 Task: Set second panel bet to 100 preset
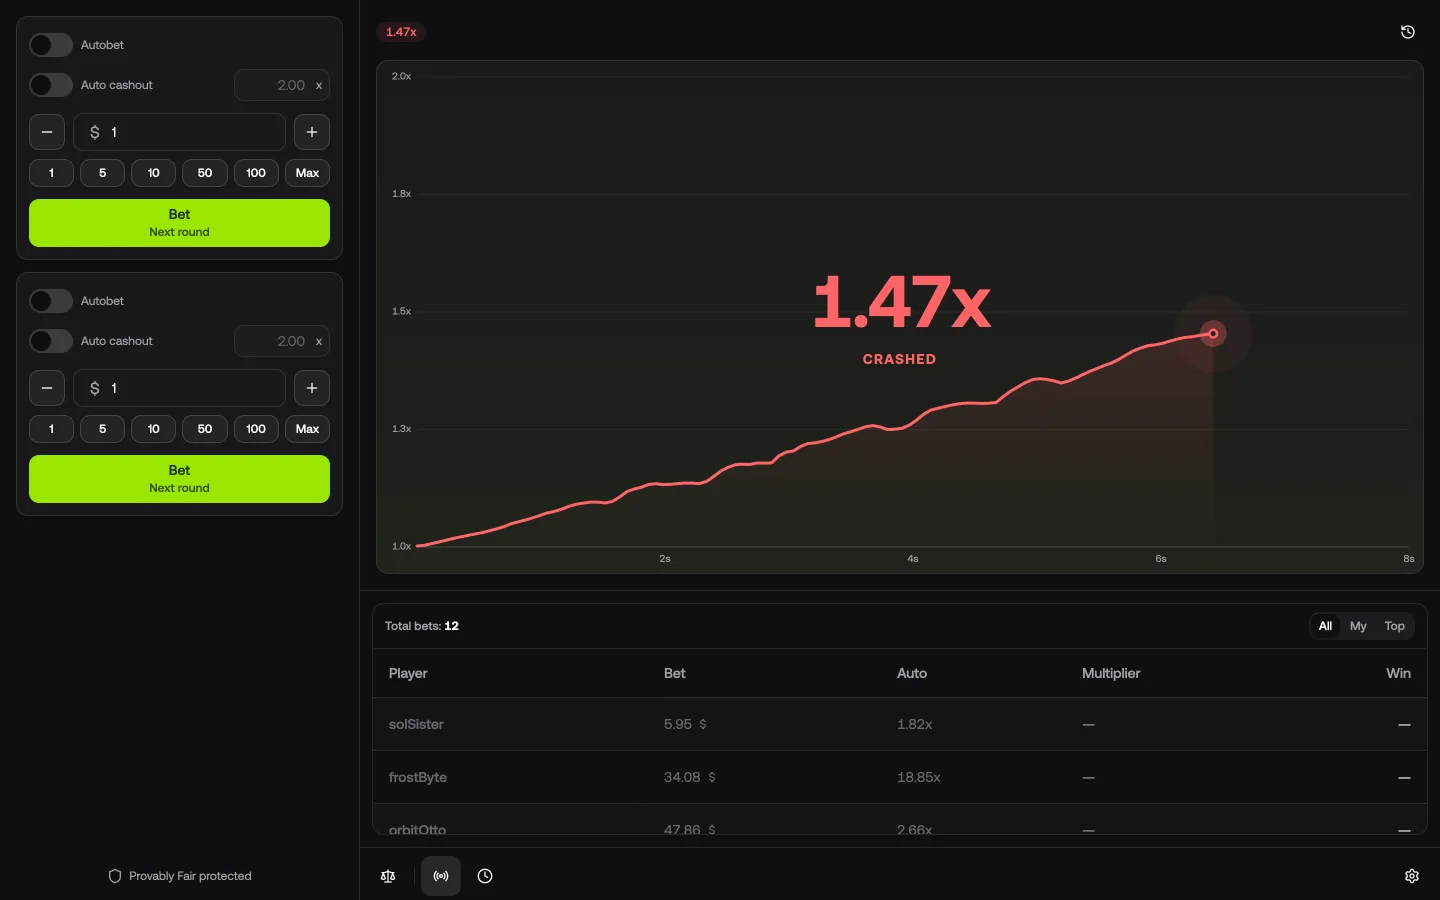256,429
